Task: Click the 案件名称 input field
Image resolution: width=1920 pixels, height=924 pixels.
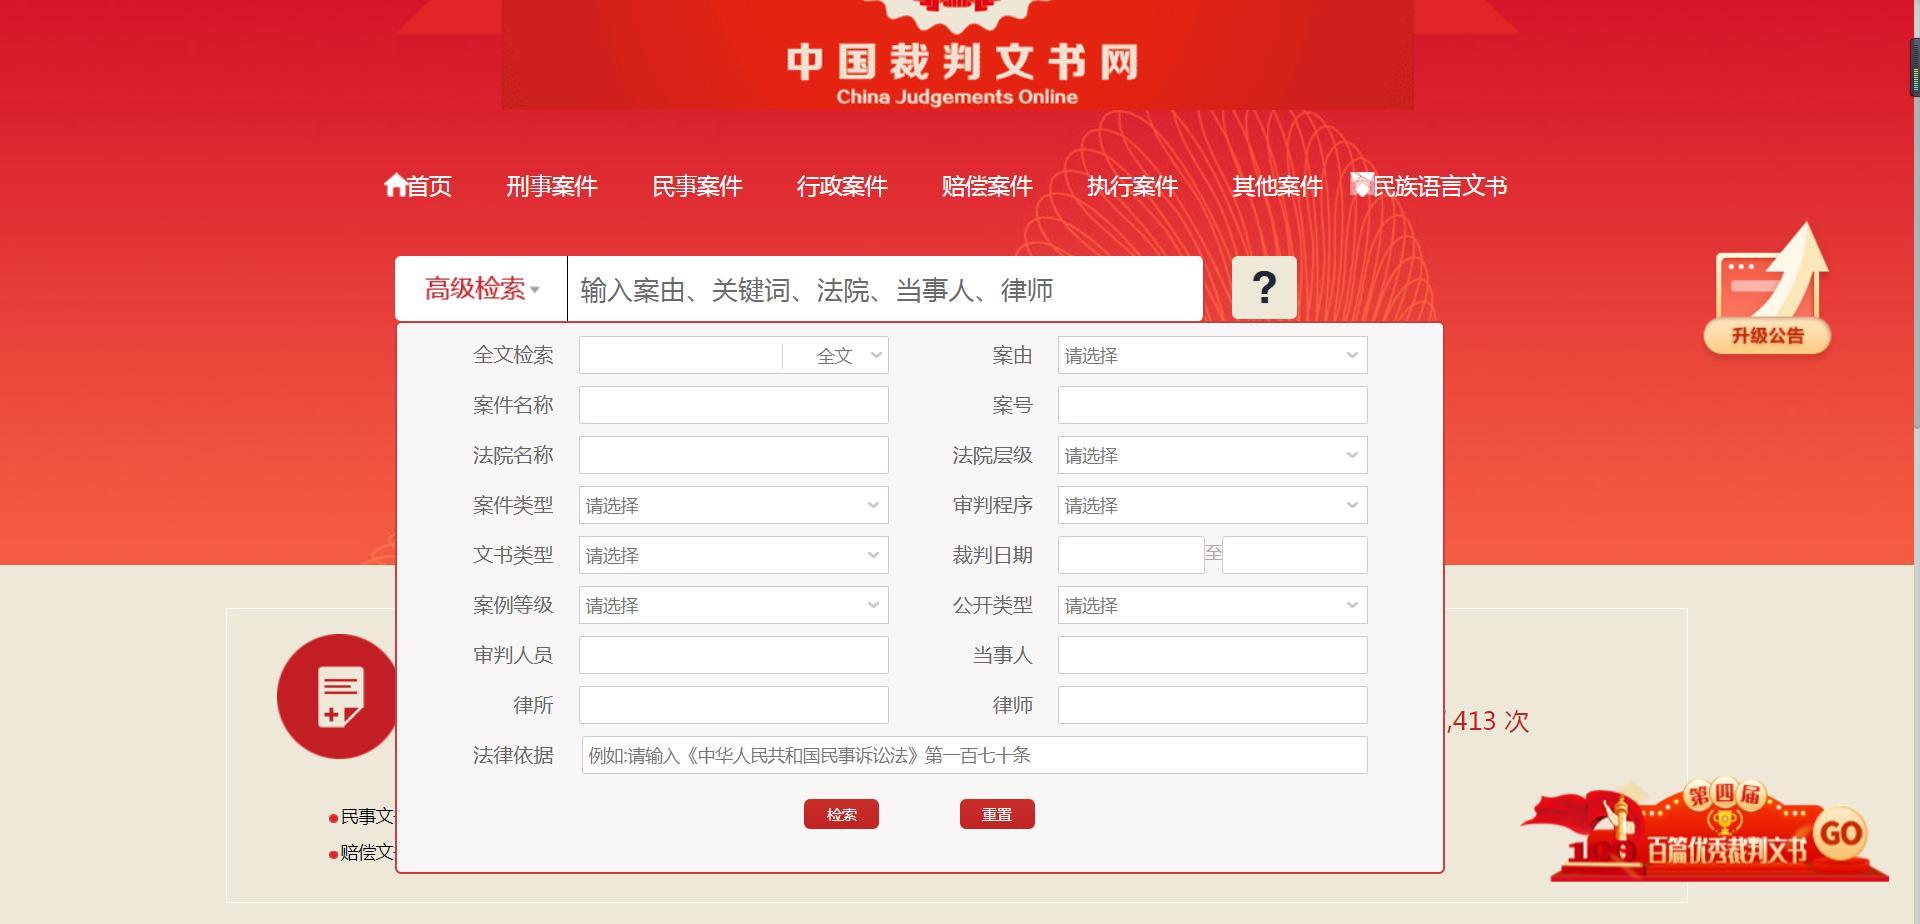Action: 733,404
